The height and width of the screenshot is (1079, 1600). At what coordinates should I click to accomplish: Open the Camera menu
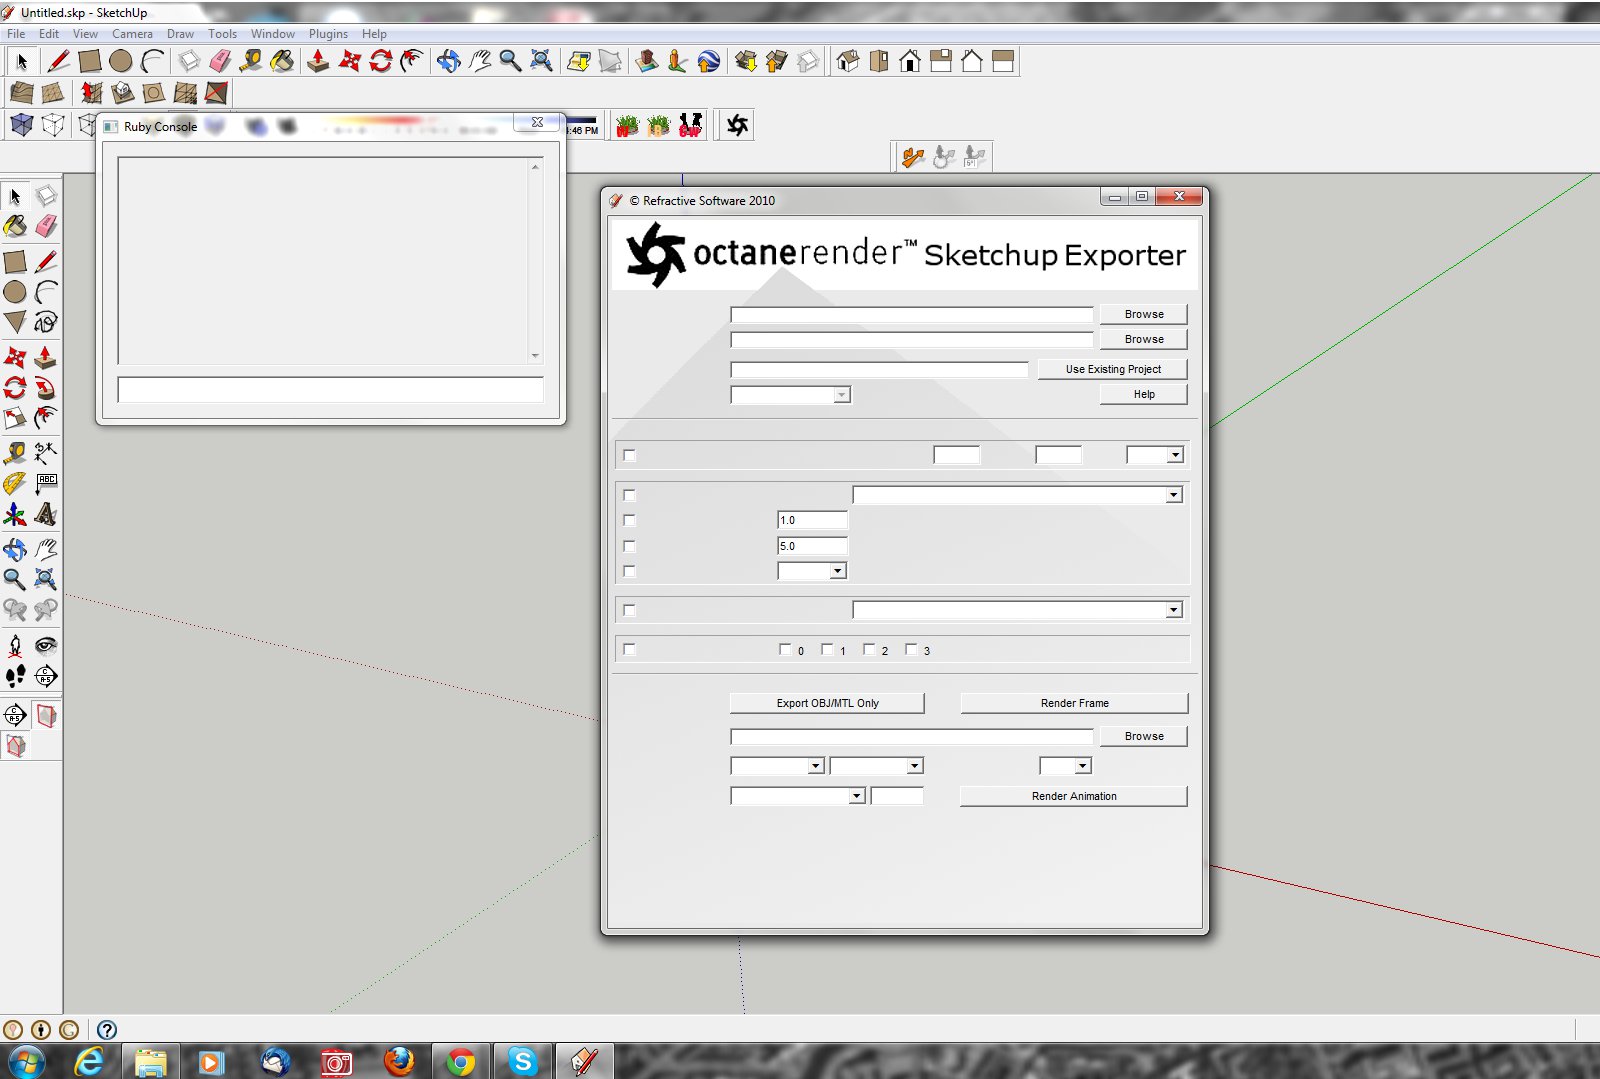132,34
